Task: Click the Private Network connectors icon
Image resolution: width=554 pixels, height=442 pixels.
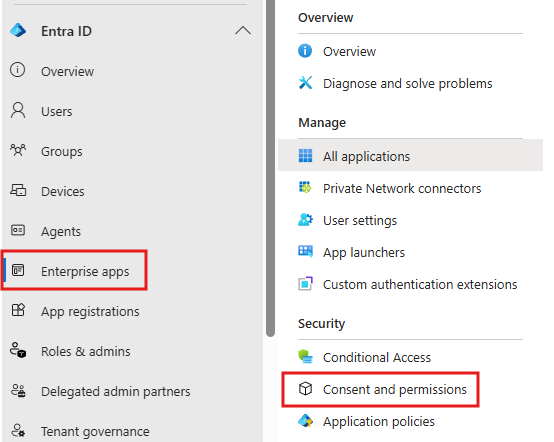Action: click(x=305, y=188)
